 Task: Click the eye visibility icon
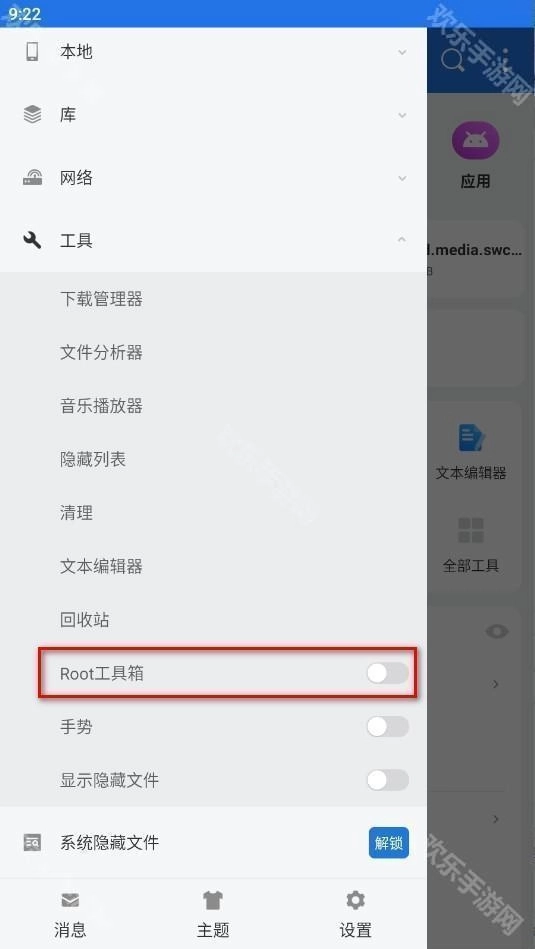pos(497,631)
